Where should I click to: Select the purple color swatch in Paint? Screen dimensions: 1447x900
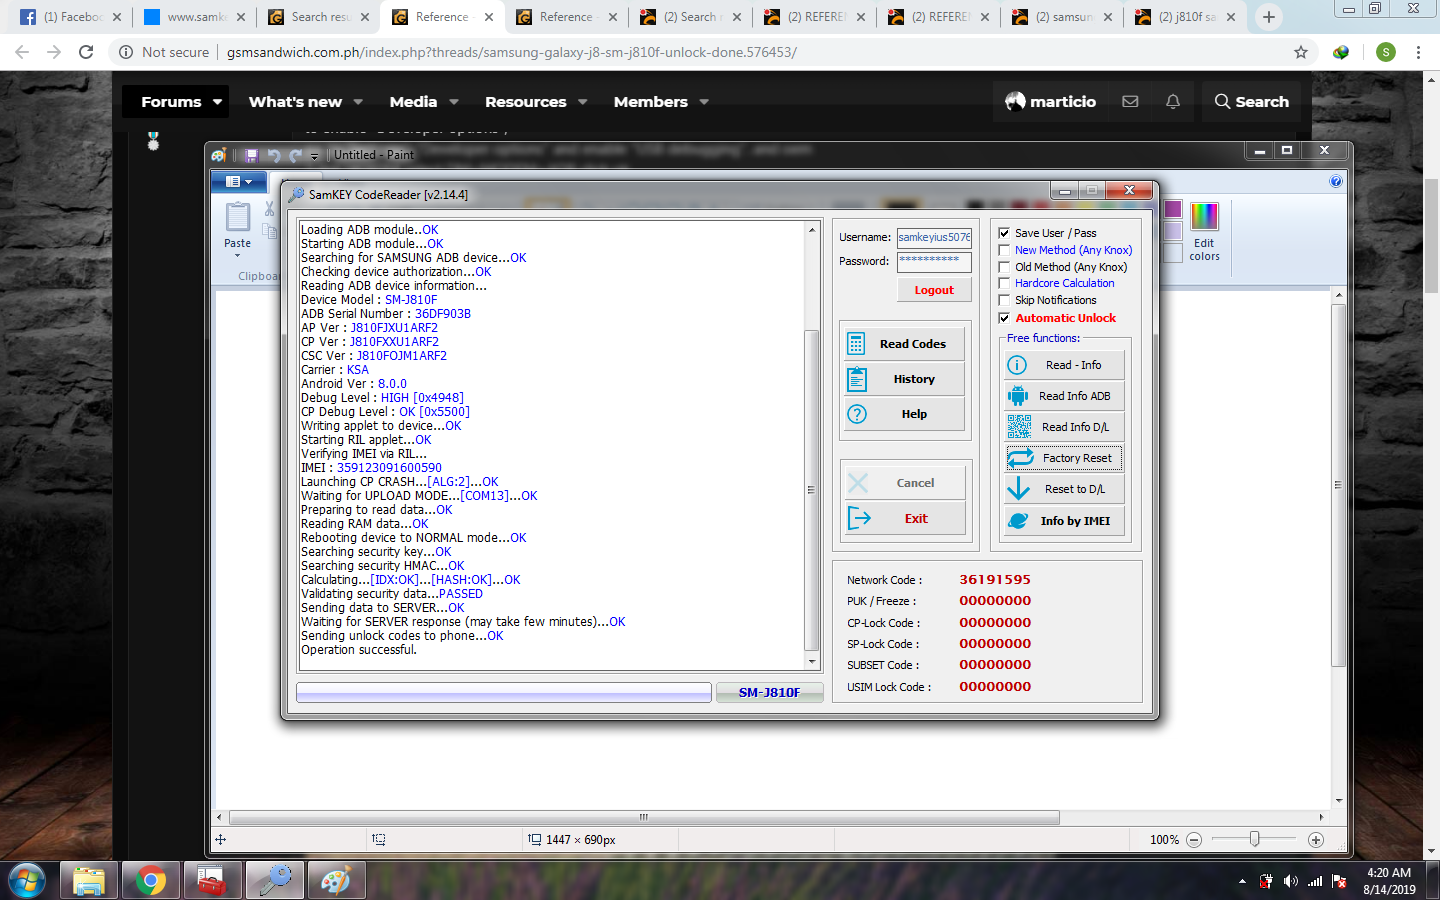click(x=1173, y=209)
